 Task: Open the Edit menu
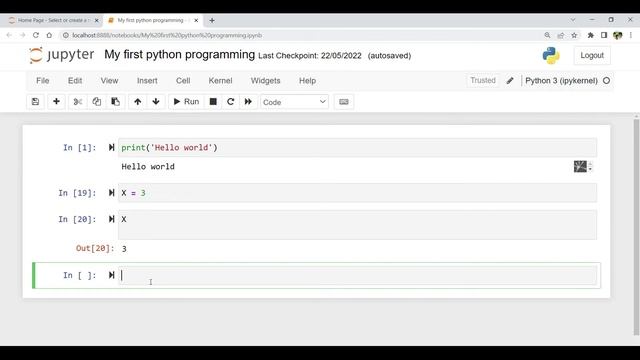coord(75,80)
